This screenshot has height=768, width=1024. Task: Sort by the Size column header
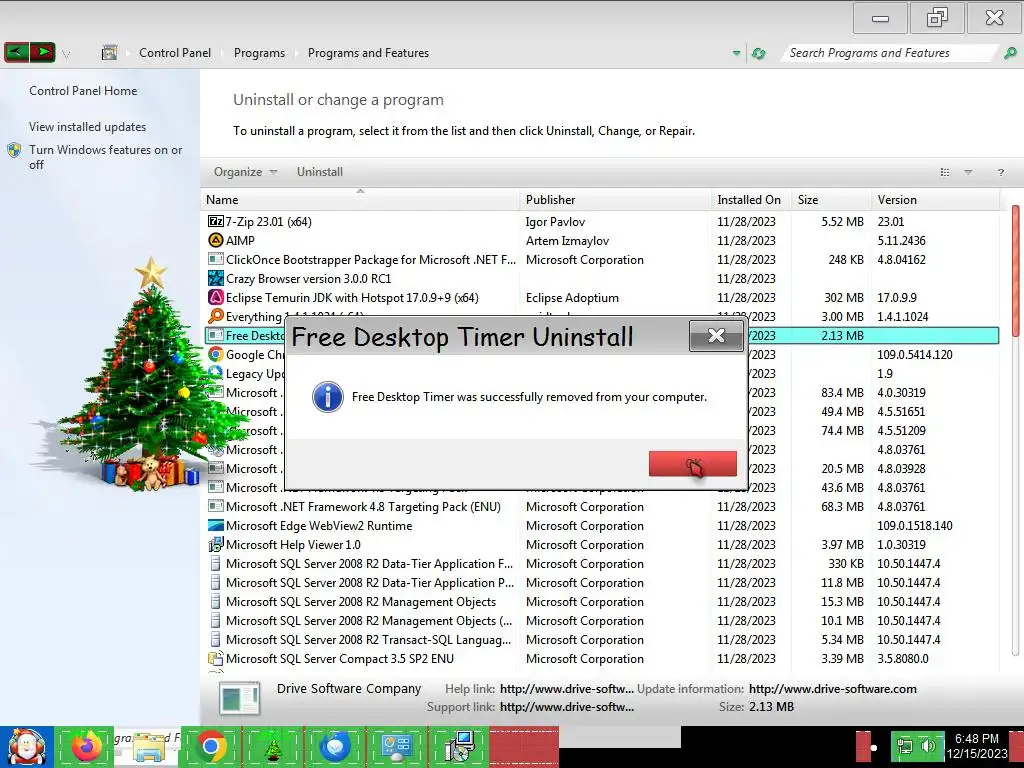(831, 200)
